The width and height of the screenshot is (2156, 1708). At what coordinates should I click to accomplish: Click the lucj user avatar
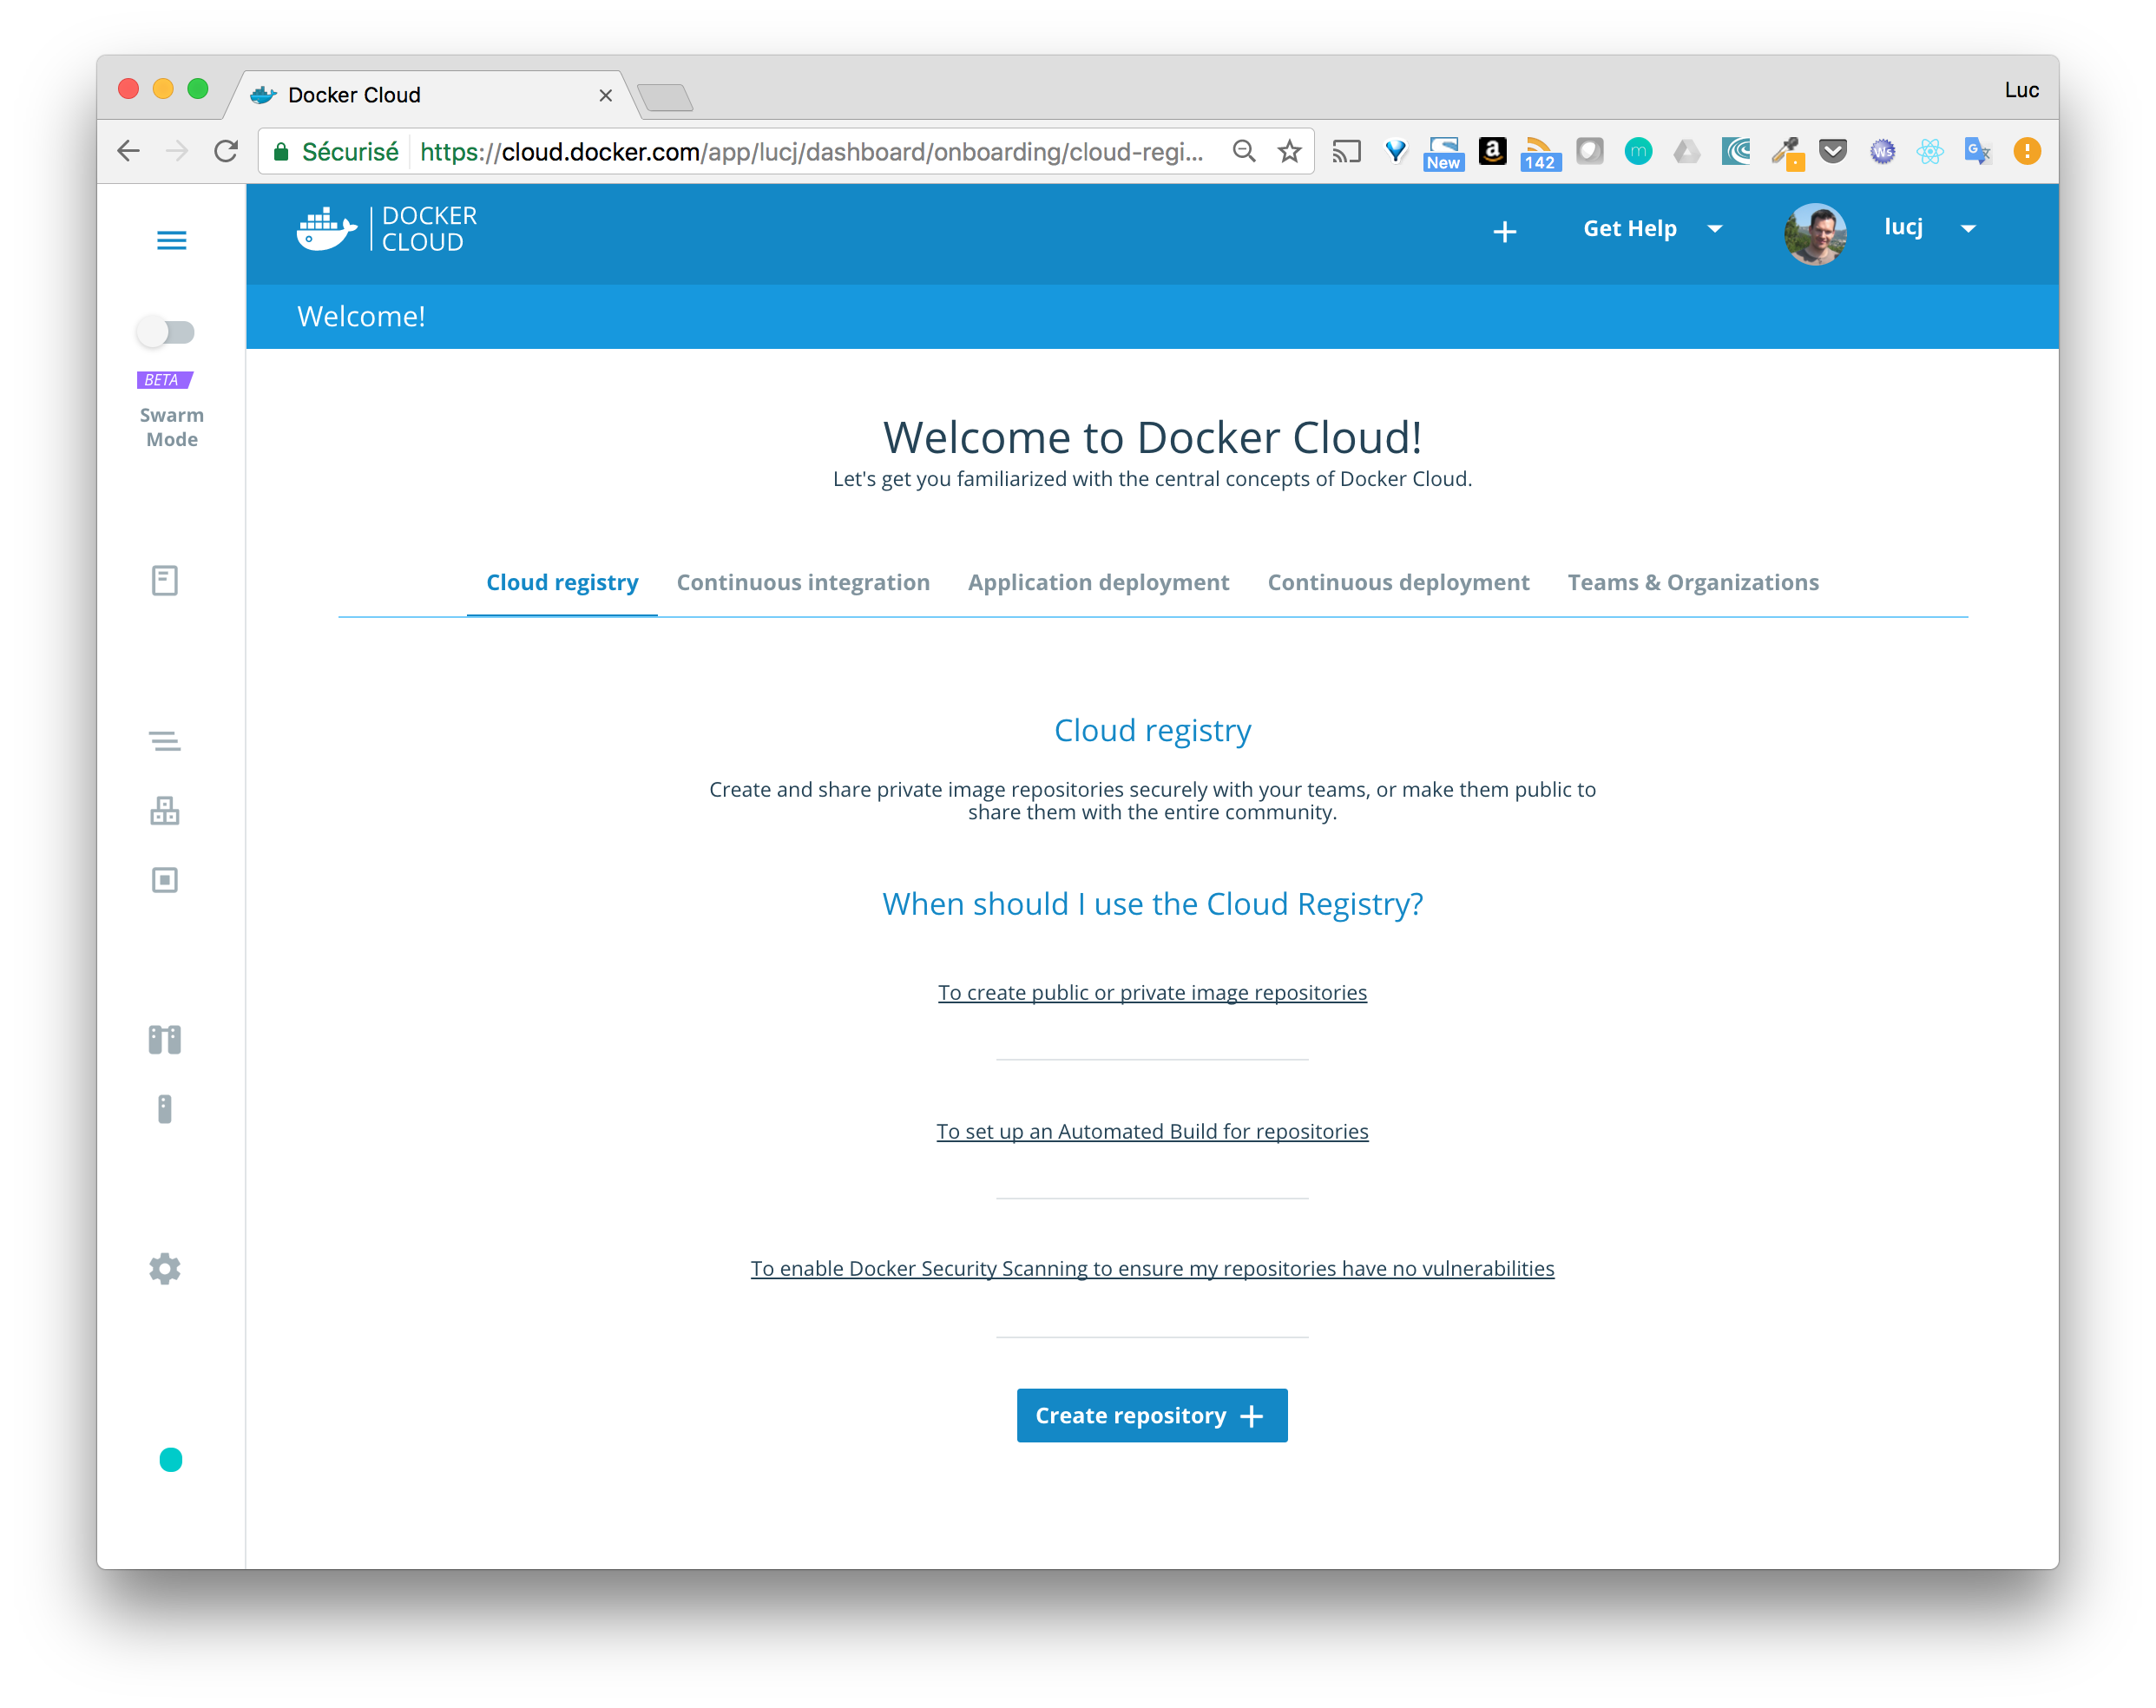(x=1815, y=233)
